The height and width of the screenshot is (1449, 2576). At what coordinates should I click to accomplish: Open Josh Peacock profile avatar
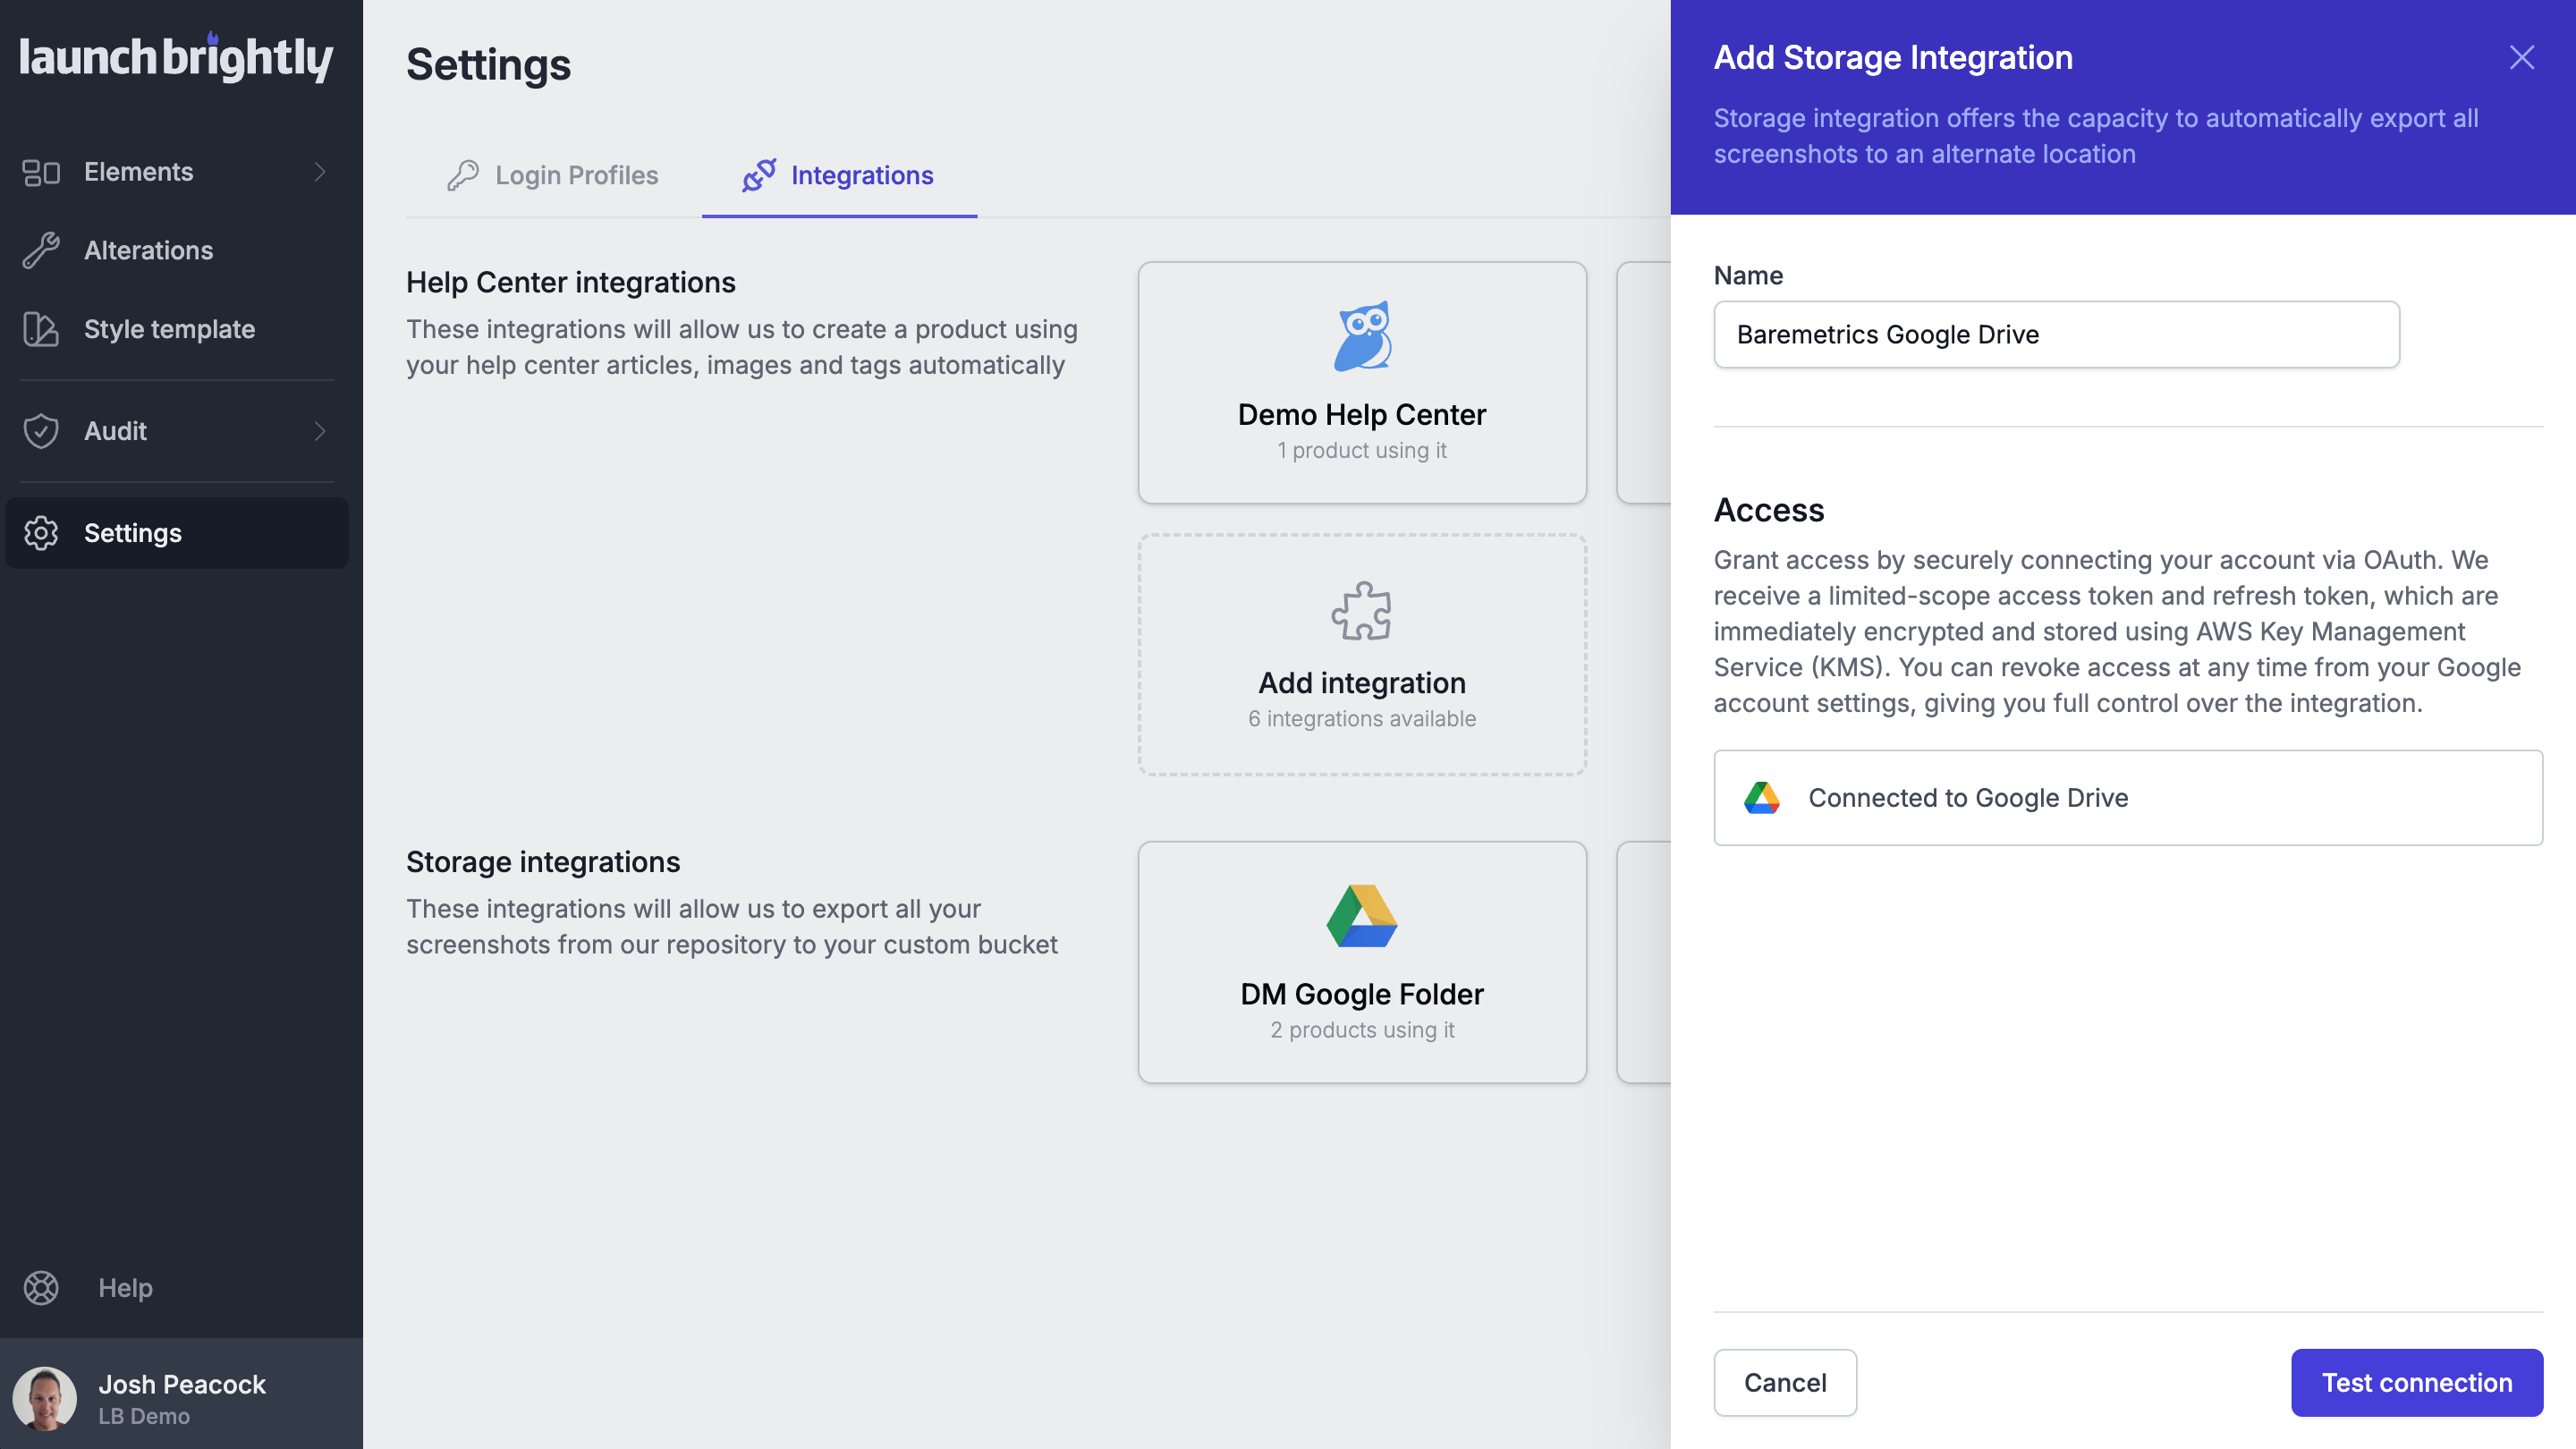(45, 1397)
